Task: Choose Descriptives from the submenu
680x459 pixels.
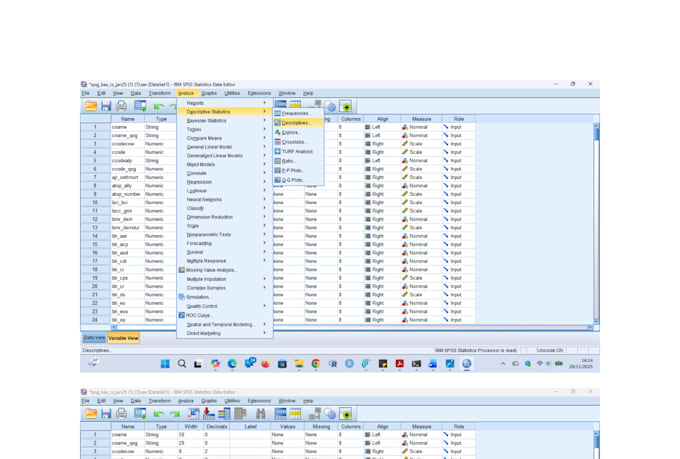Action: click(298, 123)
